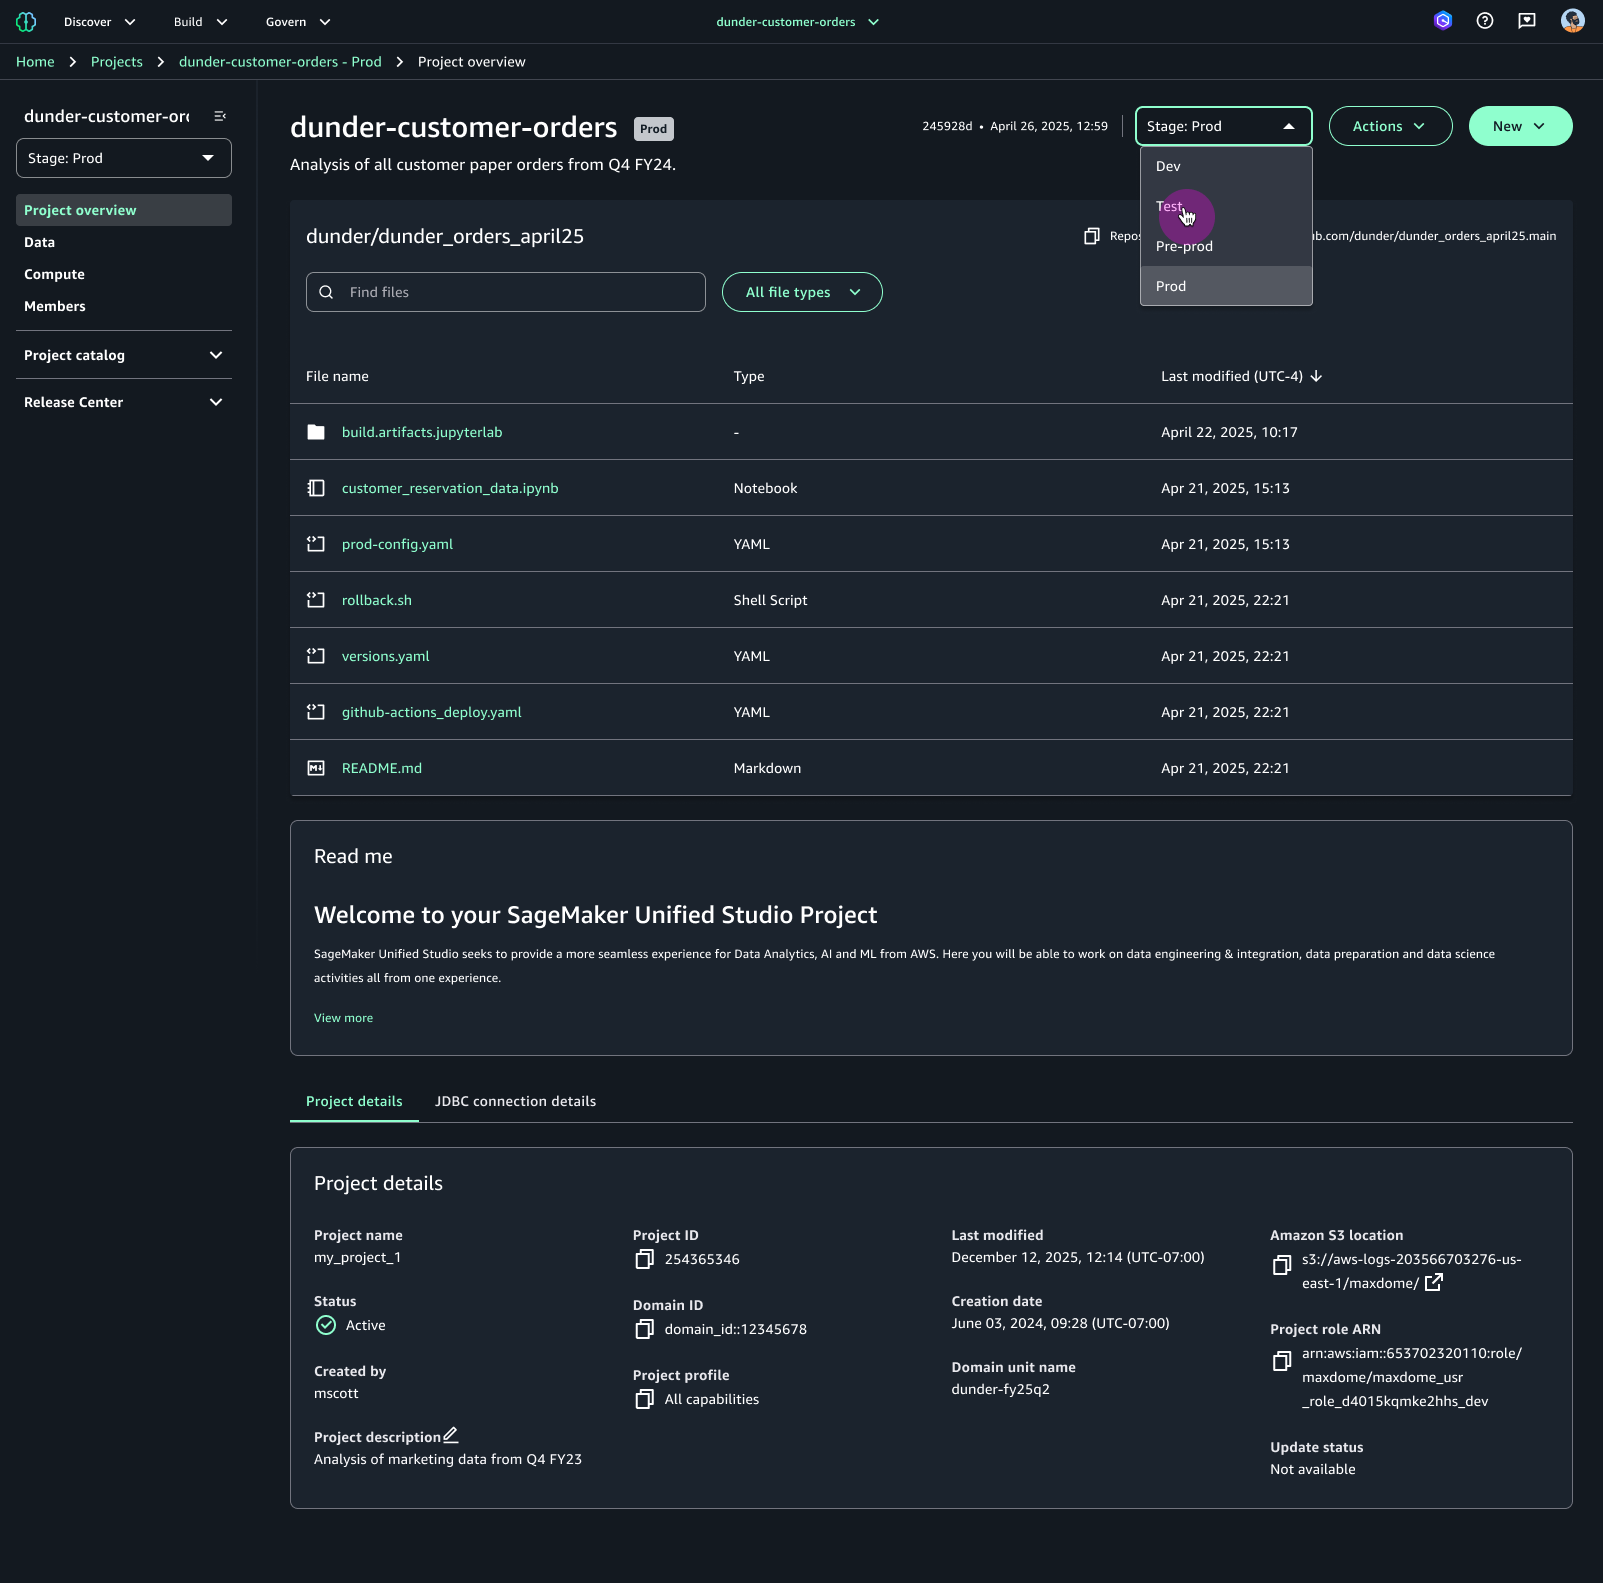
Task: Open the Govern menu
Action: (x=296, y=21)
